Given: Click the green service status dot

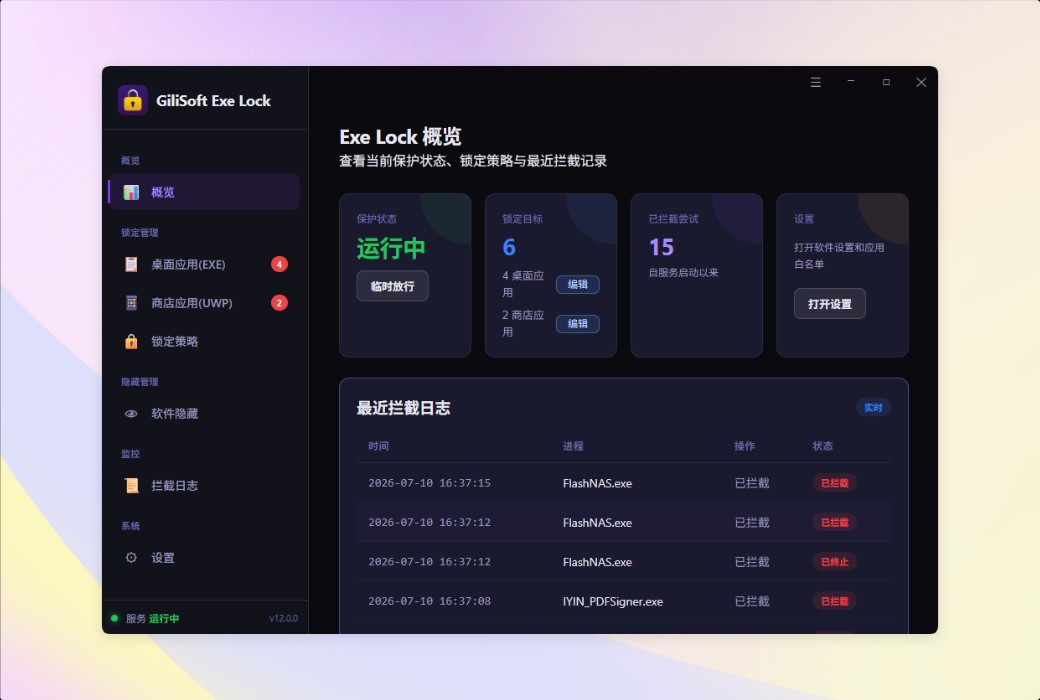Looking at the screenshot, I should (114, 618).
